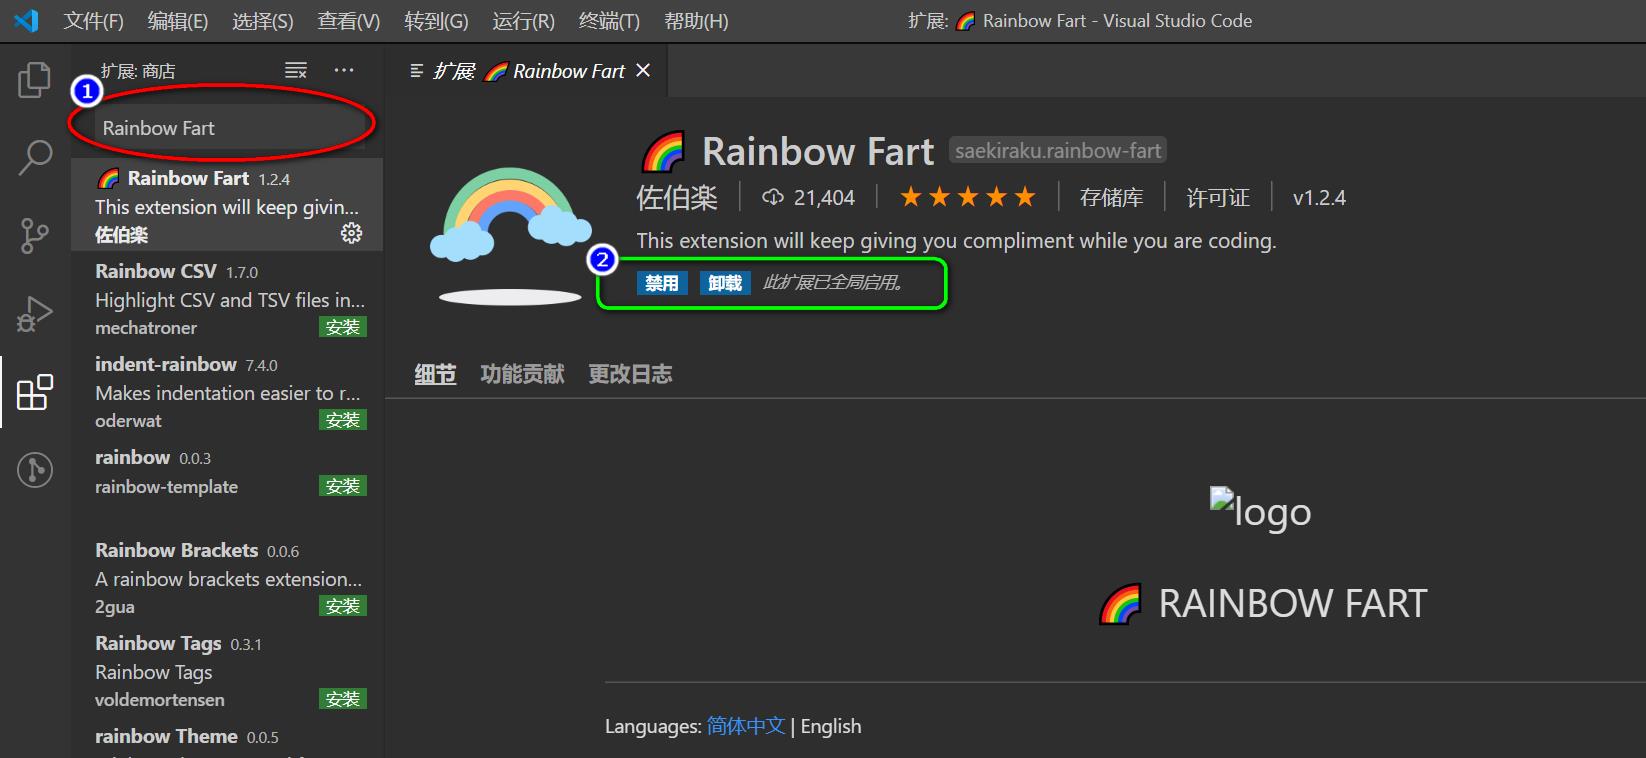
Task: Click the 卸载 button
Action: pyautogui.click(x=725, y=283)
